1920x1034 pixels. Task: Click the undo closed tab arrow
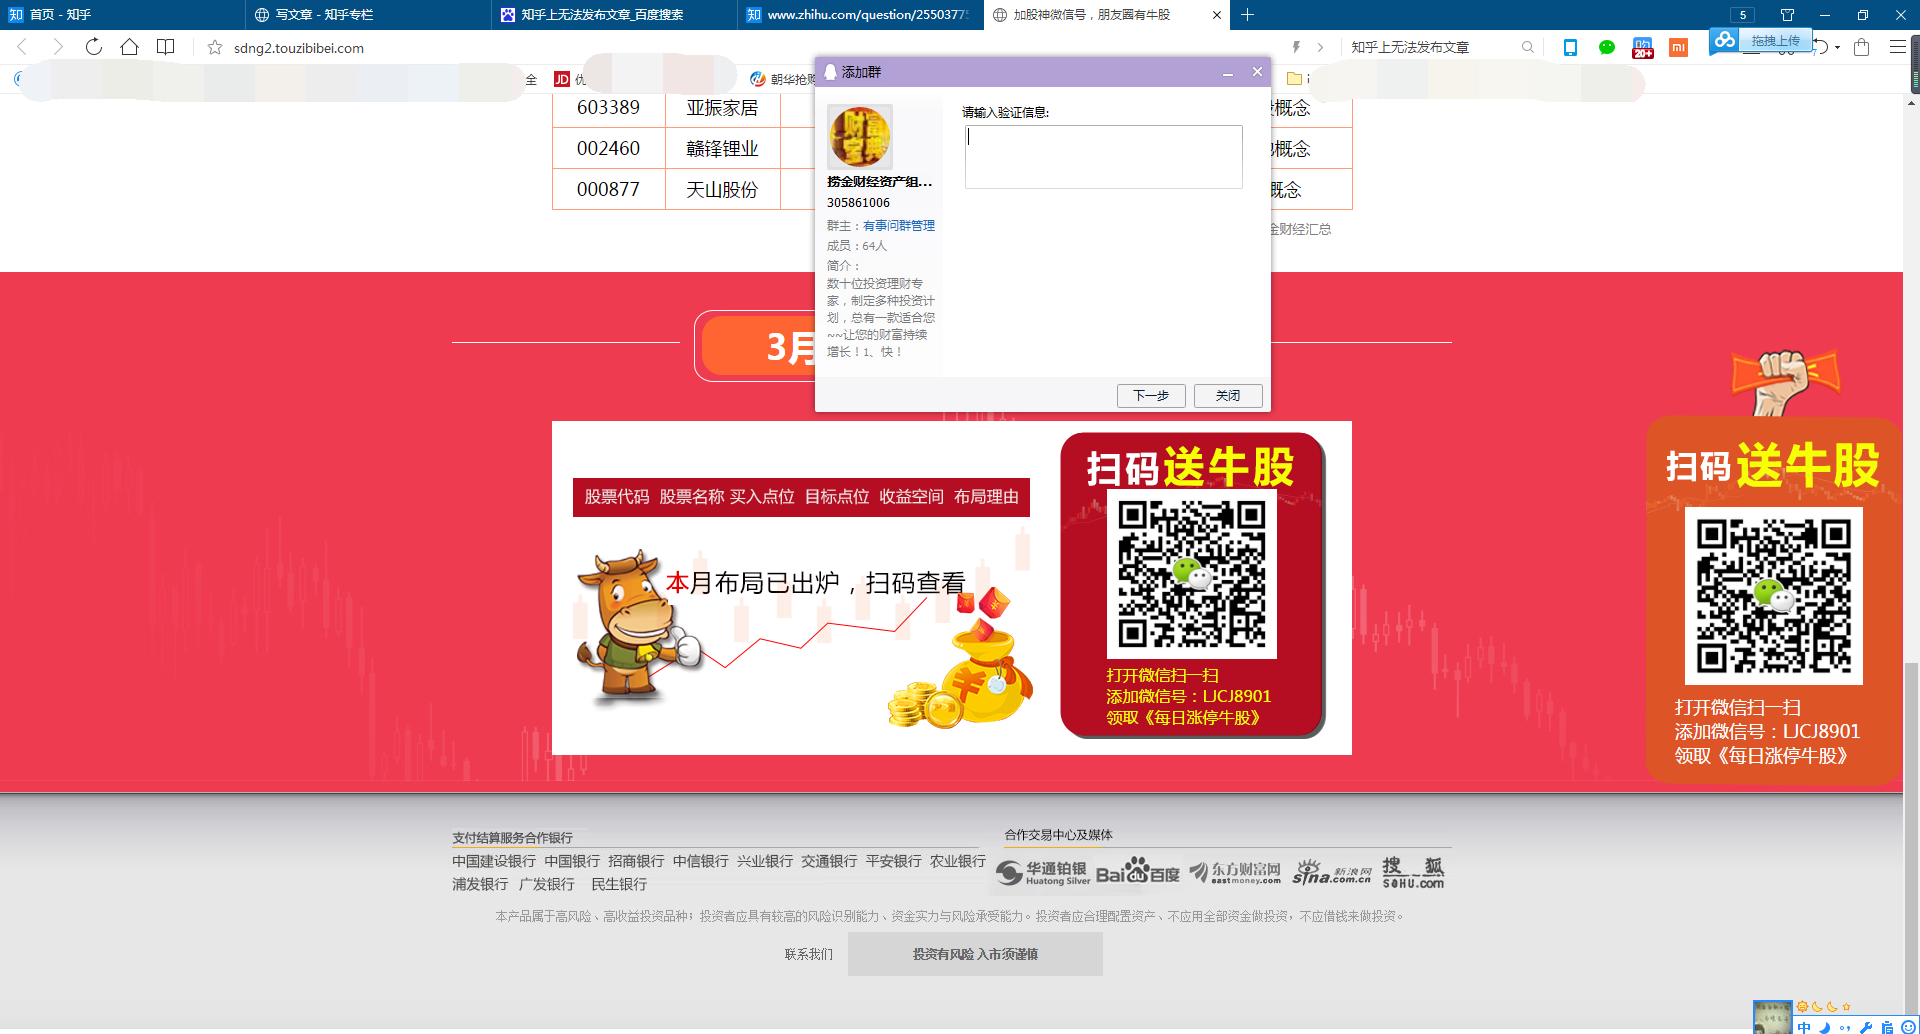pos(1821,47)
